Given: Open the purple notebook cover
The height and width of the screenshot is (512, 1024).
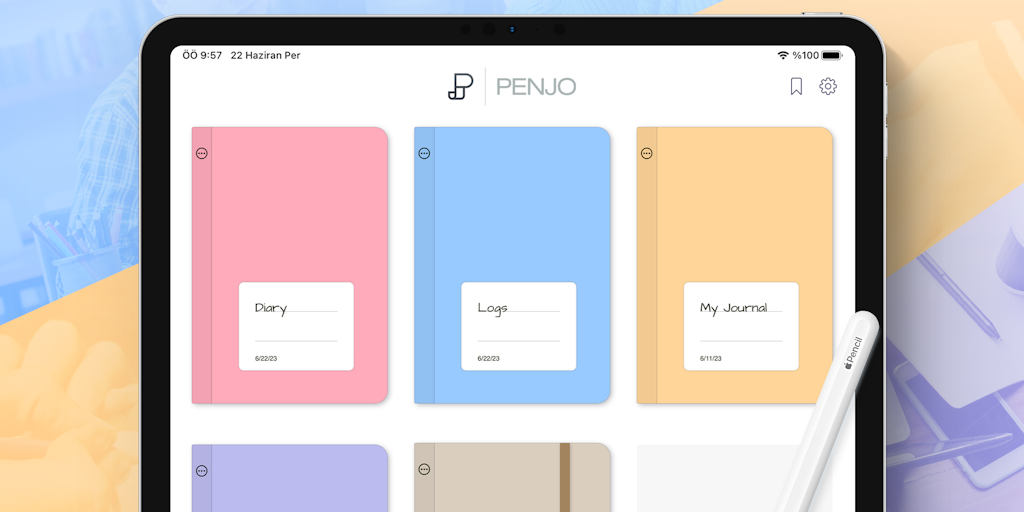Looking at the screenshot, I should coord(290,478).
